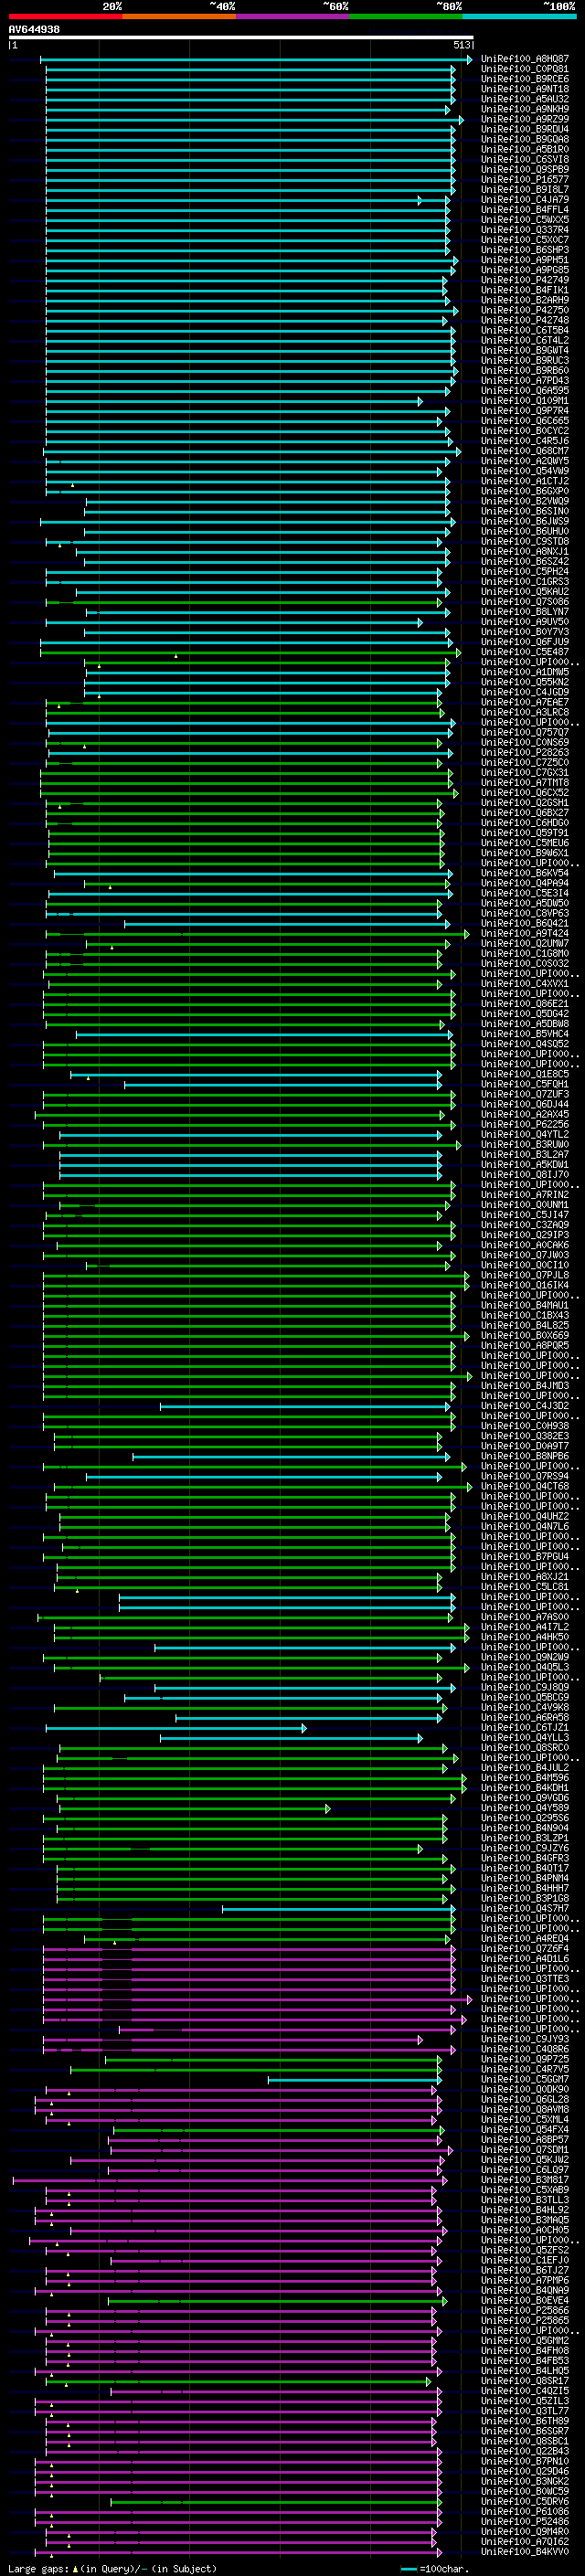585x2576 pixels.
Task: Select hit label UniRef100_P61086
Action: coord(525,2511)
